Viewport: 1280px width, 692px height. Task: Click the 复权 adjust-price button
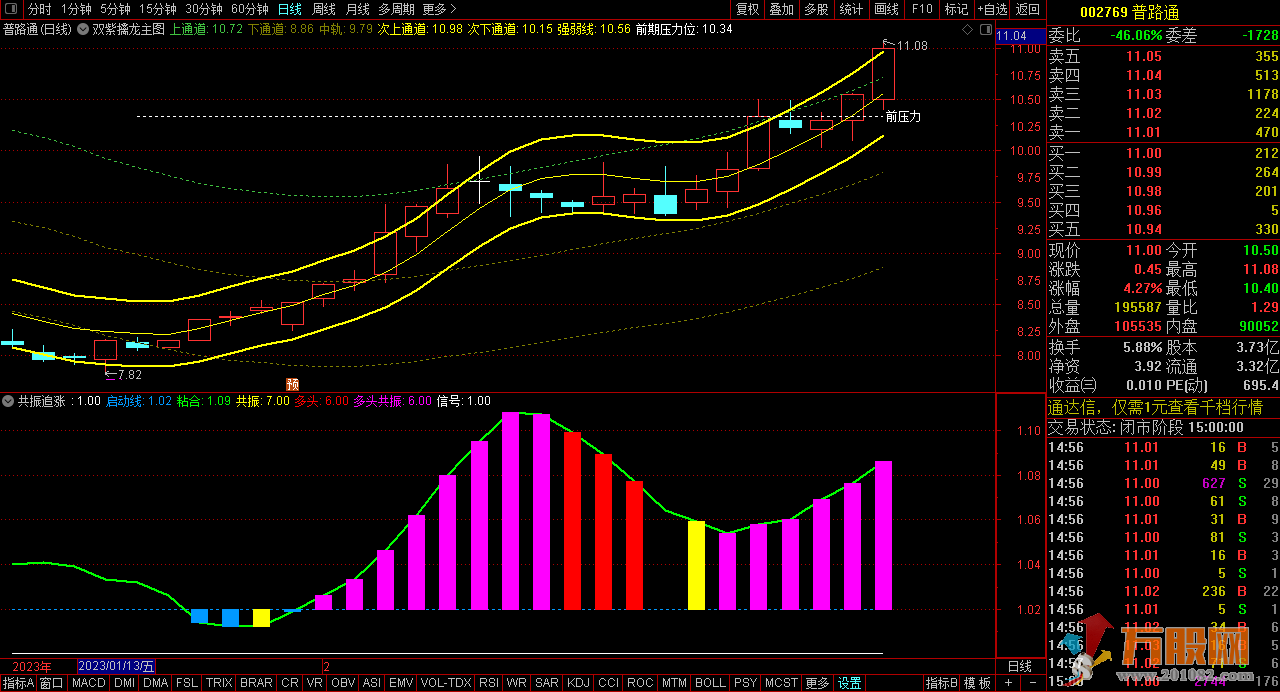point(747,9)
